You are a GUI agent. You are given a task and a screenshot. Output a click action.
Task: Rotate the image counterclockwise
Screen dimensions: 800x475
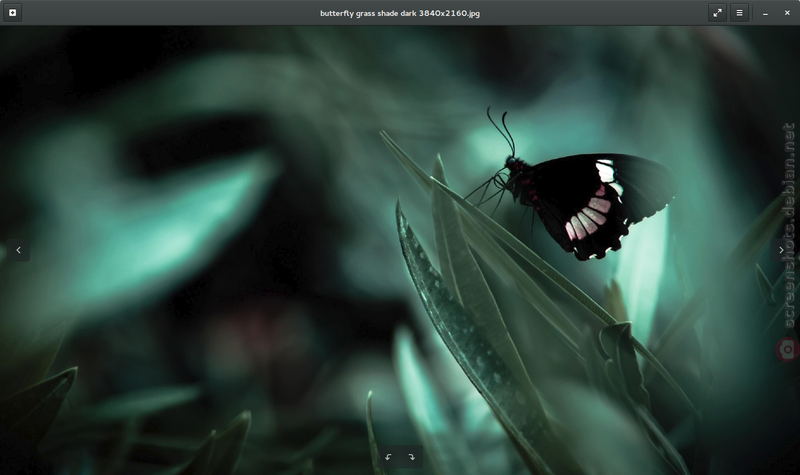(x=388, y=457)
